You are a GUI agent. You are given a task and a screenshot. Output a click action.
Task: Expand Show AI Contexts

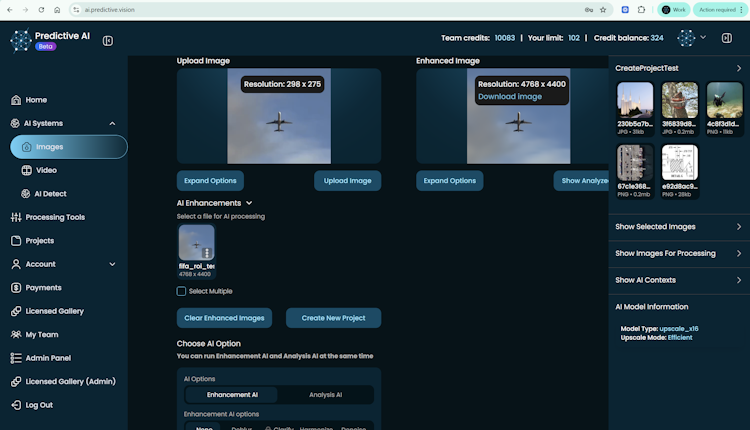[679, 280]
